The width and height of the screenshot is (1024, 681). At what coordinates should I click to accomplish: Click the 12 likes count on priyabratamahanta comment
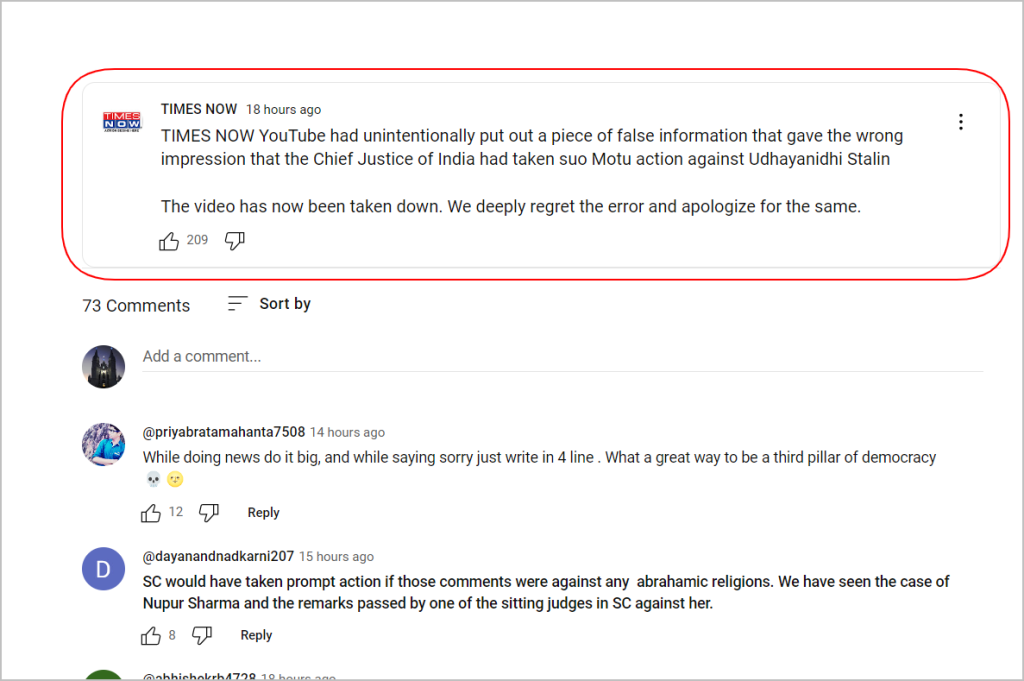pos(176,512)
